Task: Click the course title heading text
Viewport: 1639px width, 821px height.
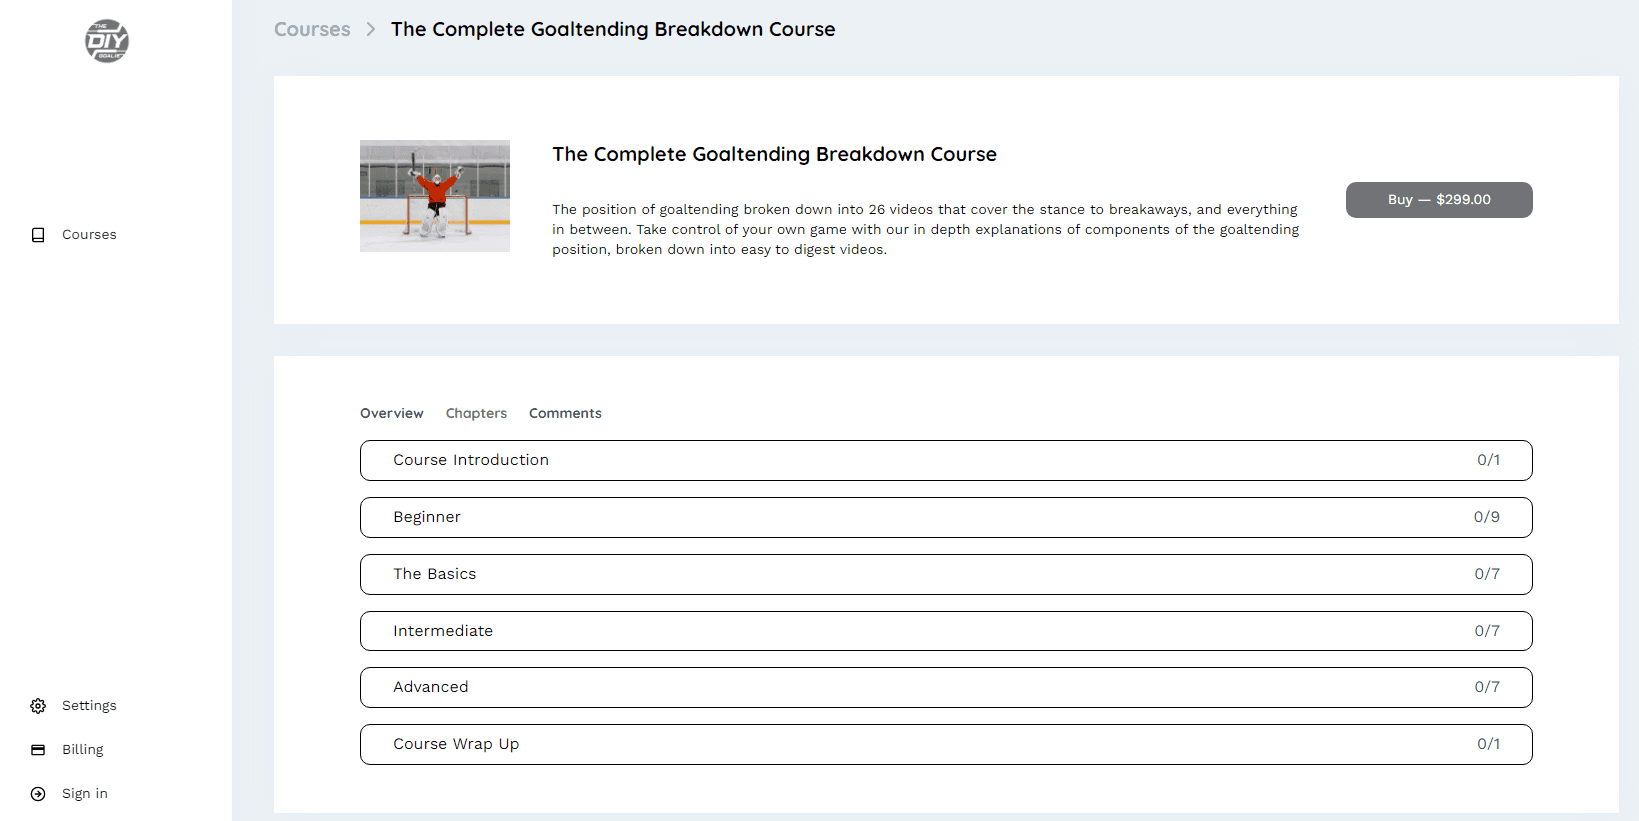Action: 774,154
